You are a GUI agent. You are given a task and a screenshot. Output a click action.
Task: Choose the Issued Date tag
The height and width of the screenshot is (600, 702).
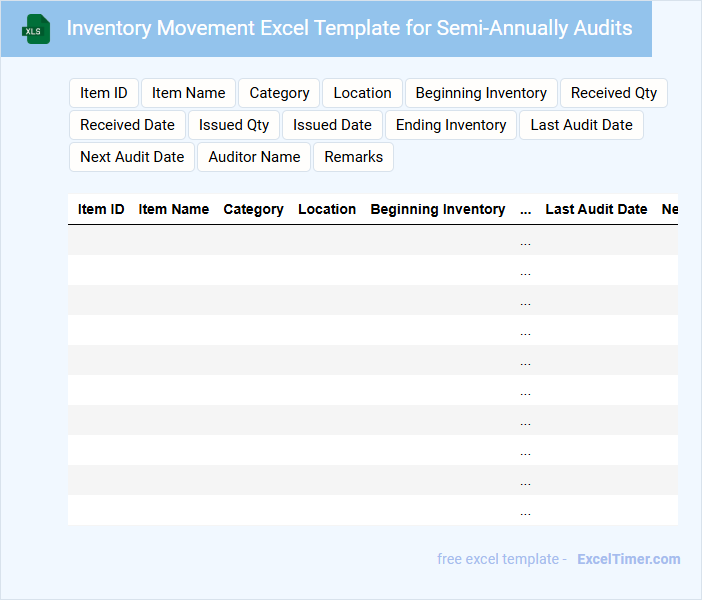[332, 125]
